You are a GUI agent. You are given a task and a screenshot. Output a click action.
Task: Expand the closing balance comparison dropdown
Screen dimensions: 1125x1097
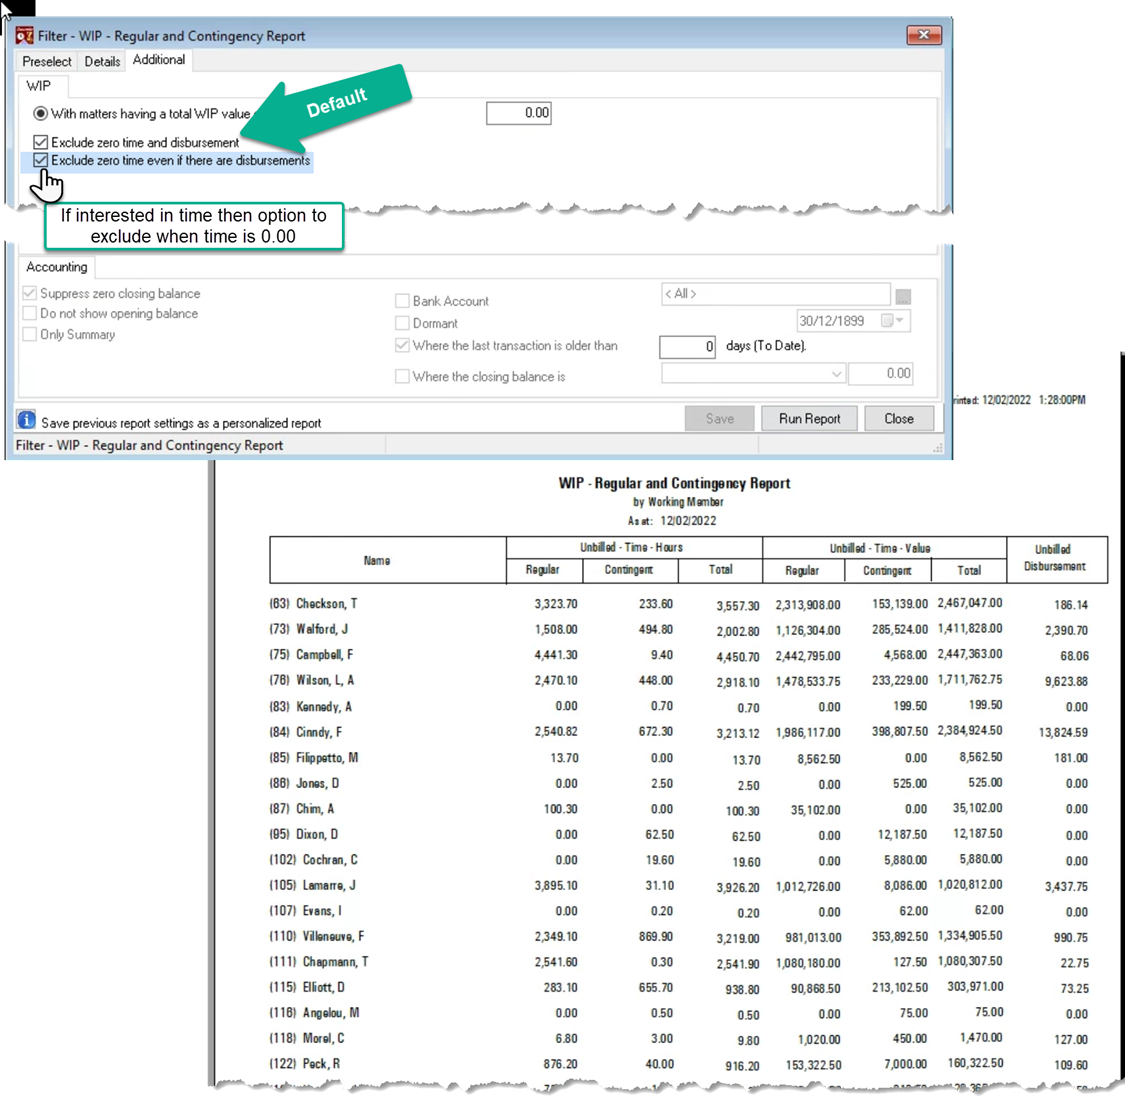click(836, 374)
